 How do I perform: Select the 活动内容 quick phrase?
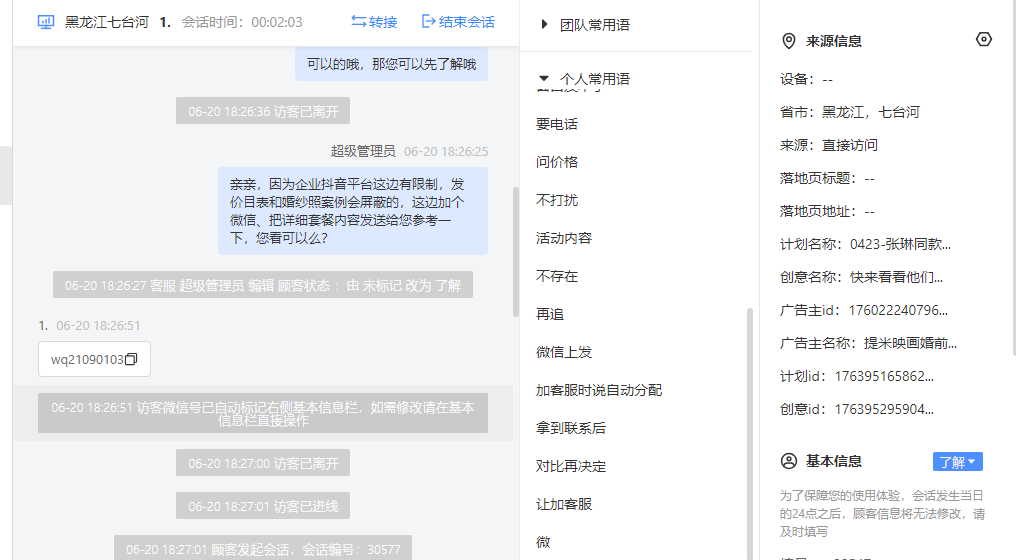pyautogui.click(x=564, y=238)
